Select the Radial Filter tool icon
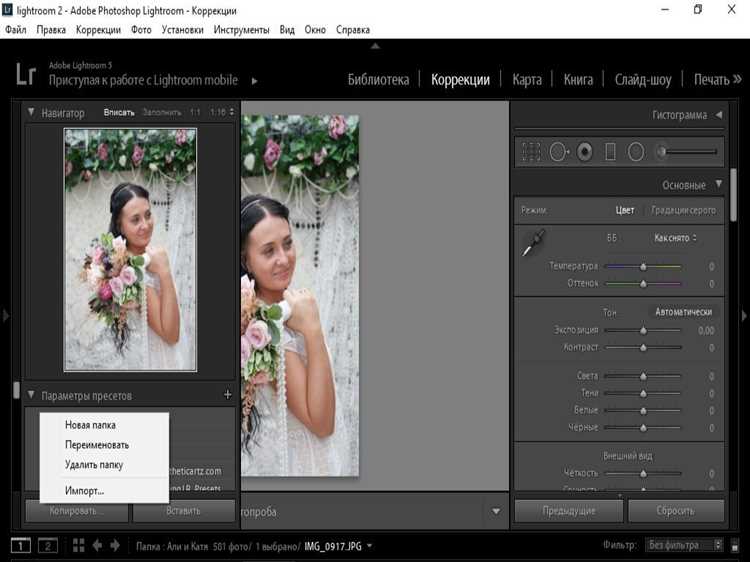The height and width of the screenshot is (562, 750). pos(636,152)
